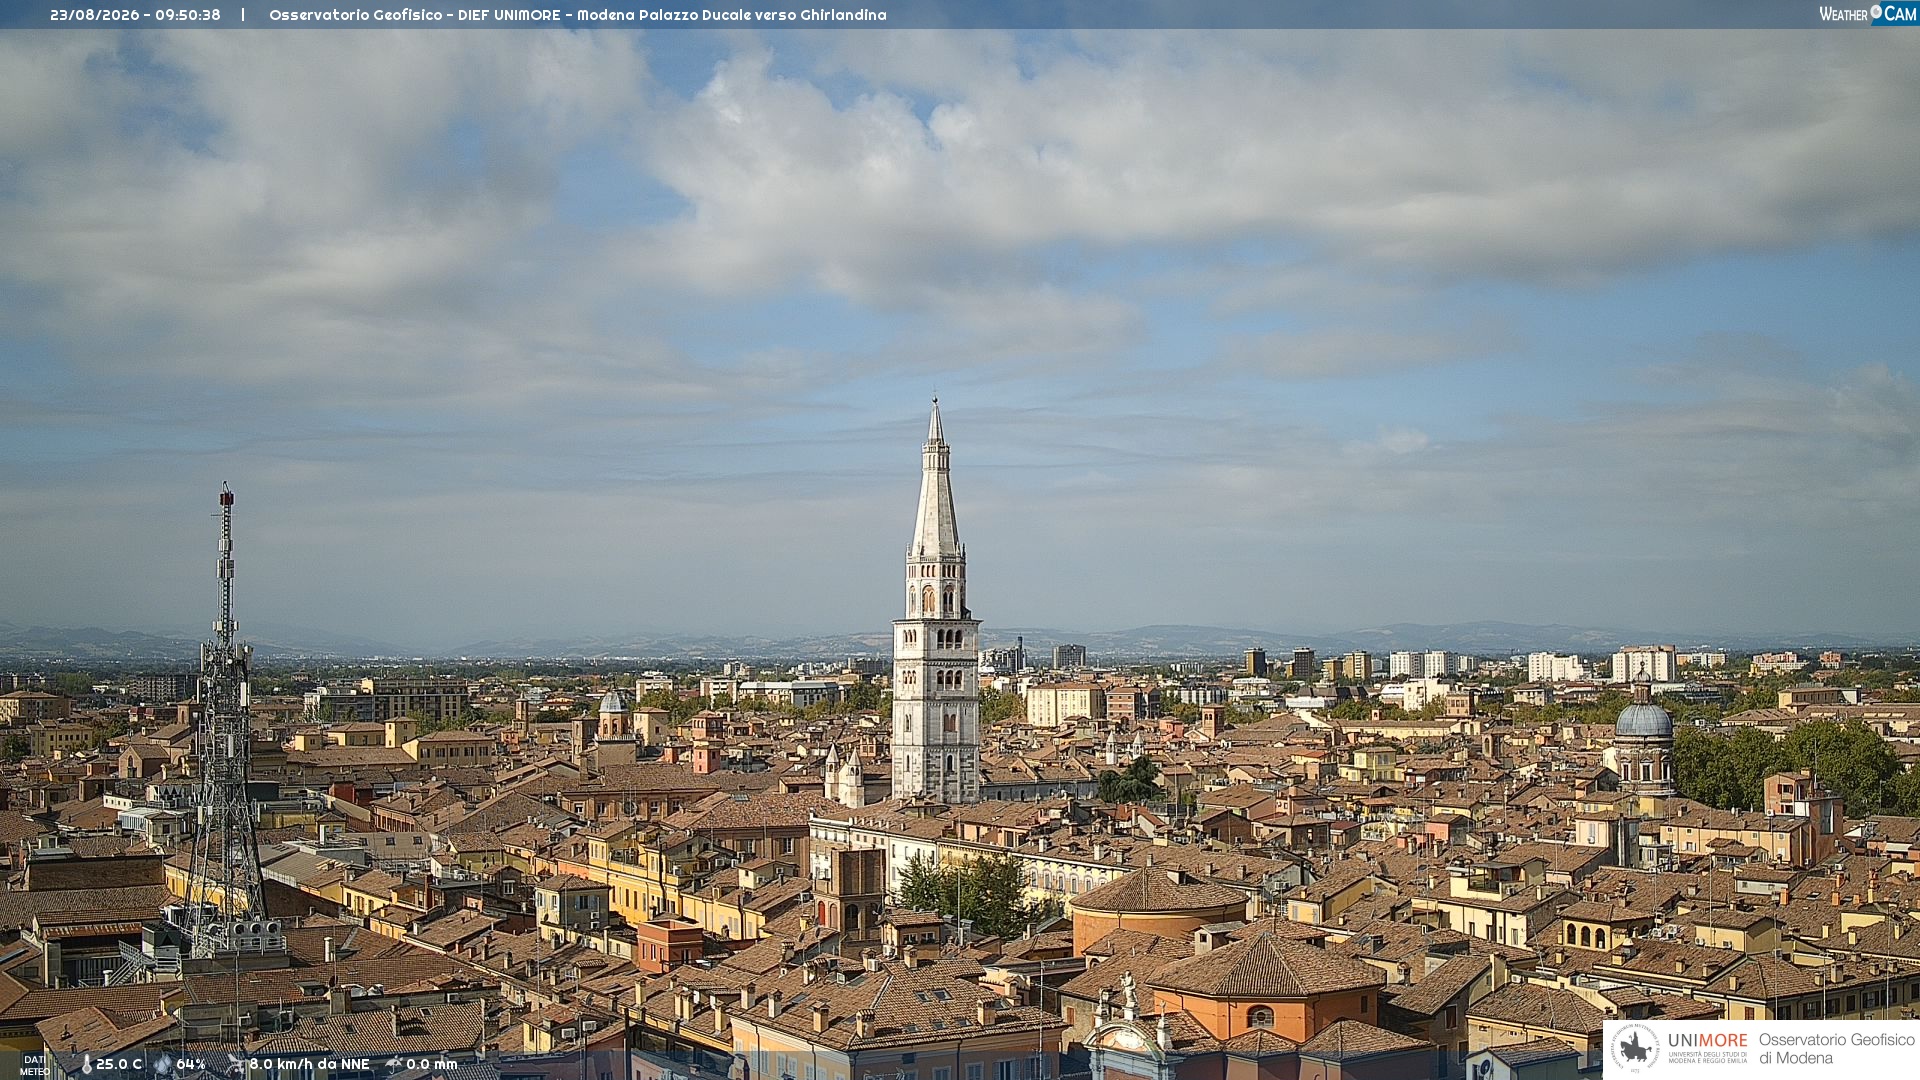Click the webcam lens icon in WeatherCam logo

click(1876, 11)
